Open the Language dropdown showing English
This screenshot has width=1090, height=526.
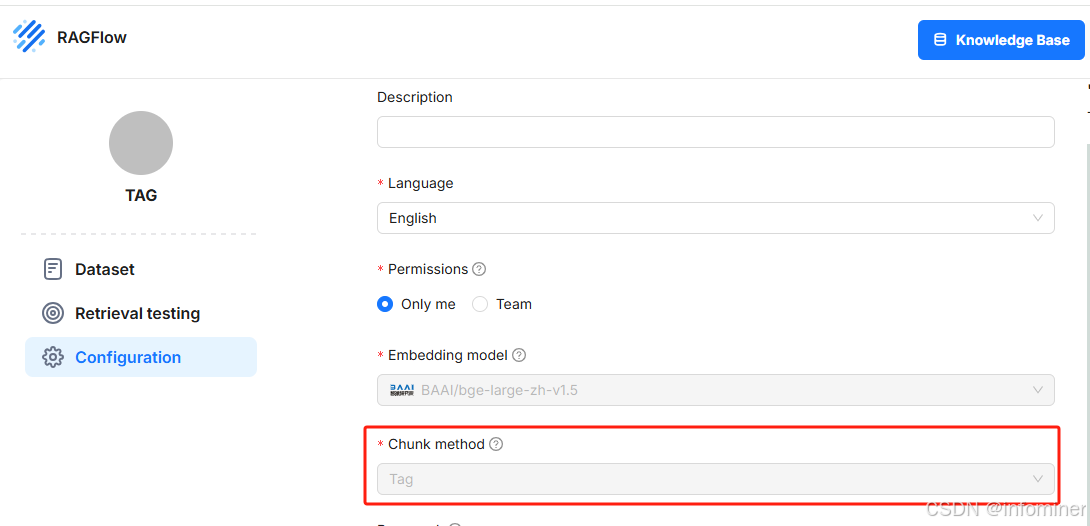coord(715,218)
